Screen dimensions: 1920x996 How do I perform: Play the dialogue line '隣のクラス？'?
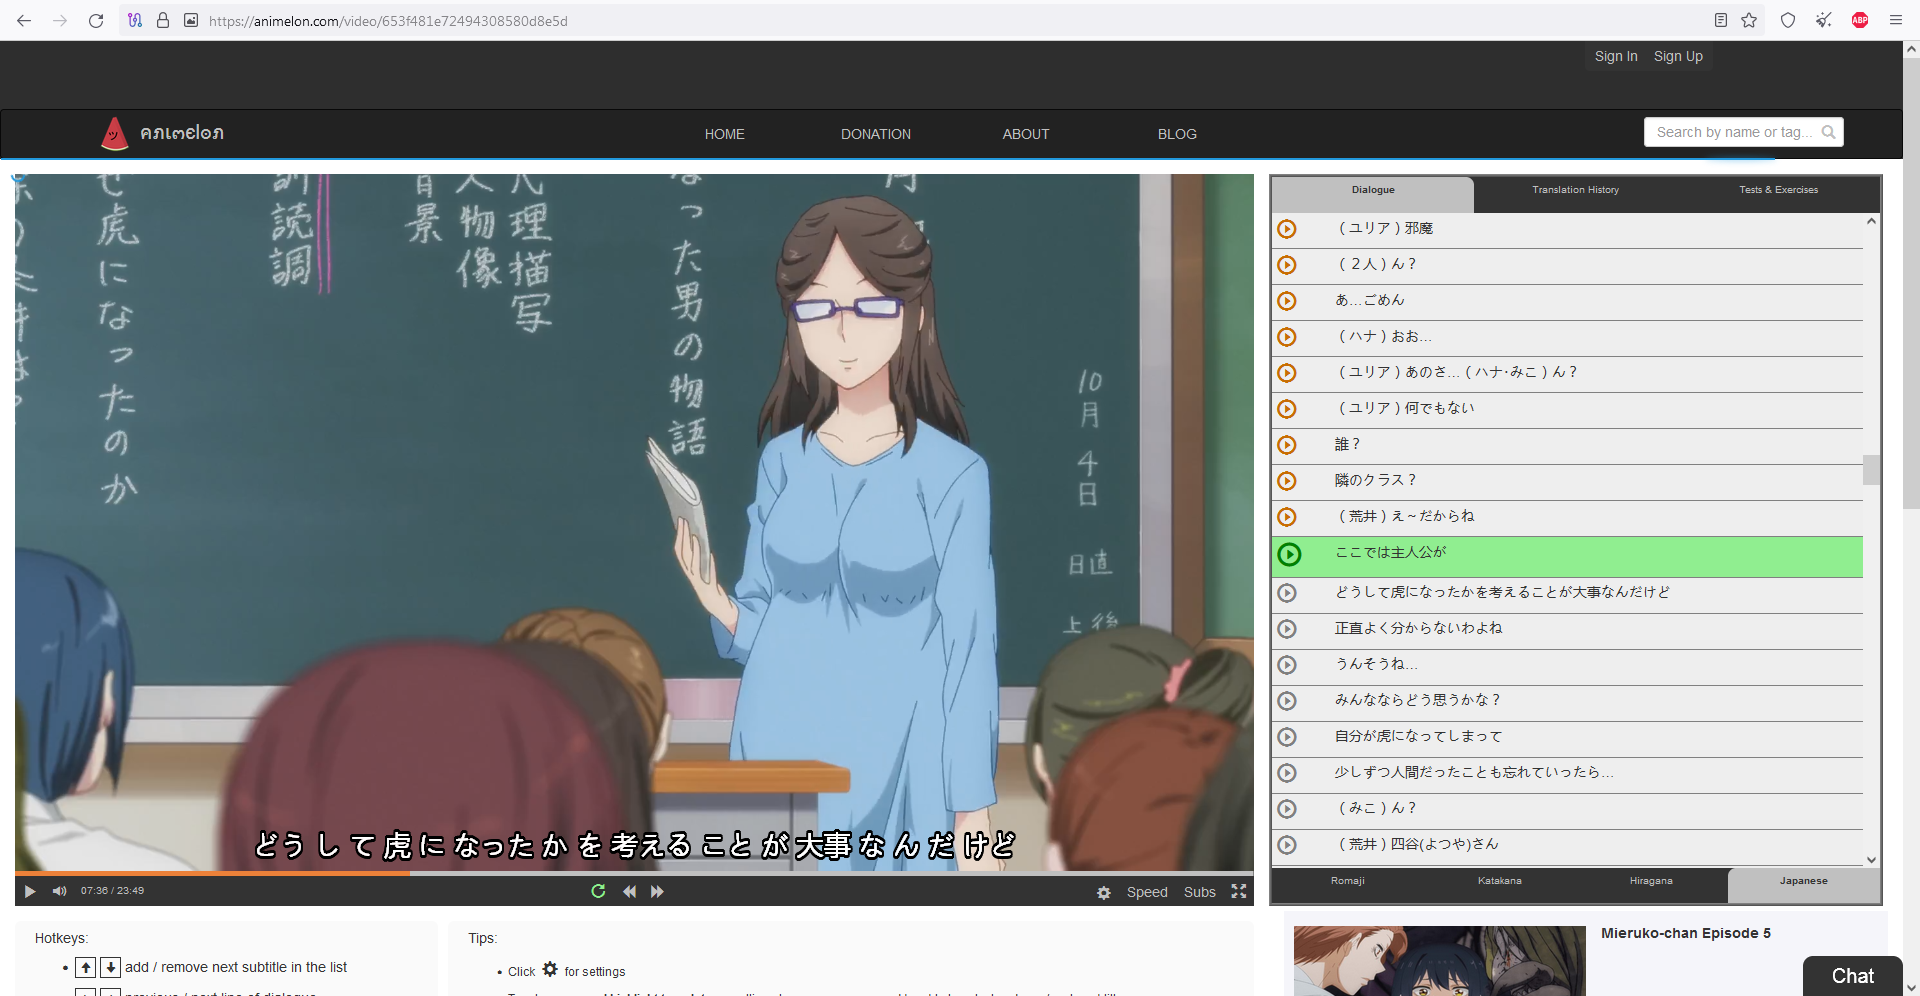click(x=1287, y=481)
